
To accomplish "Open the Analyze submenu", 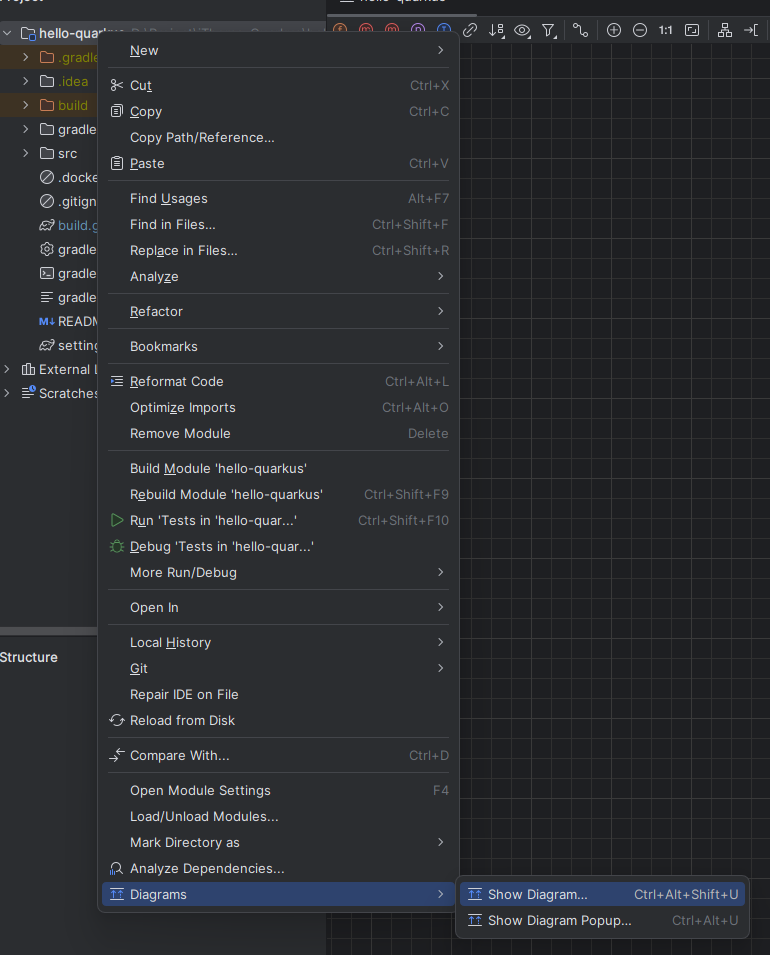I will [x=278, y=277].
